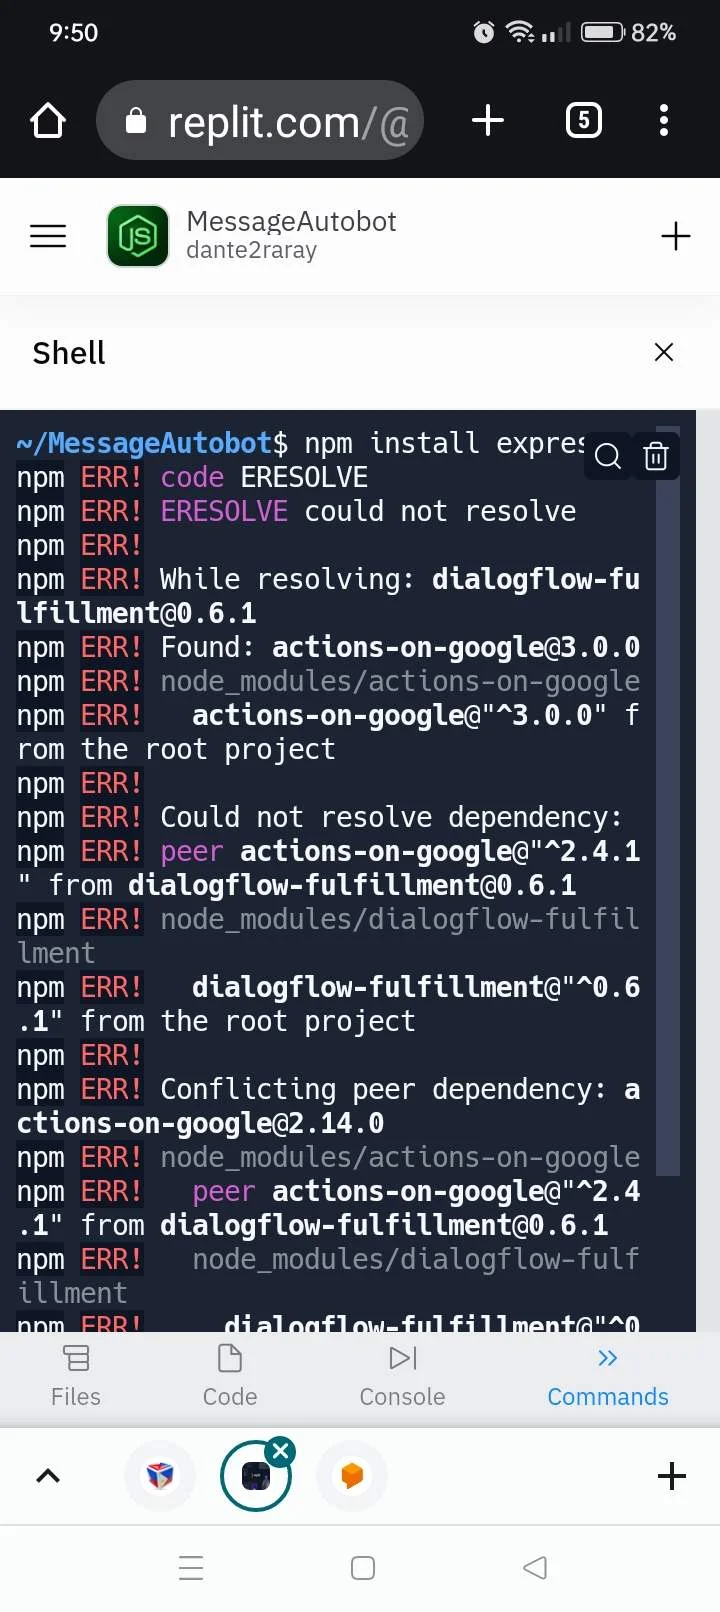Viewport: 720px width, 1612px height.
Task: Tap the 9:50 clock
Action: click(x=74, y=33)
